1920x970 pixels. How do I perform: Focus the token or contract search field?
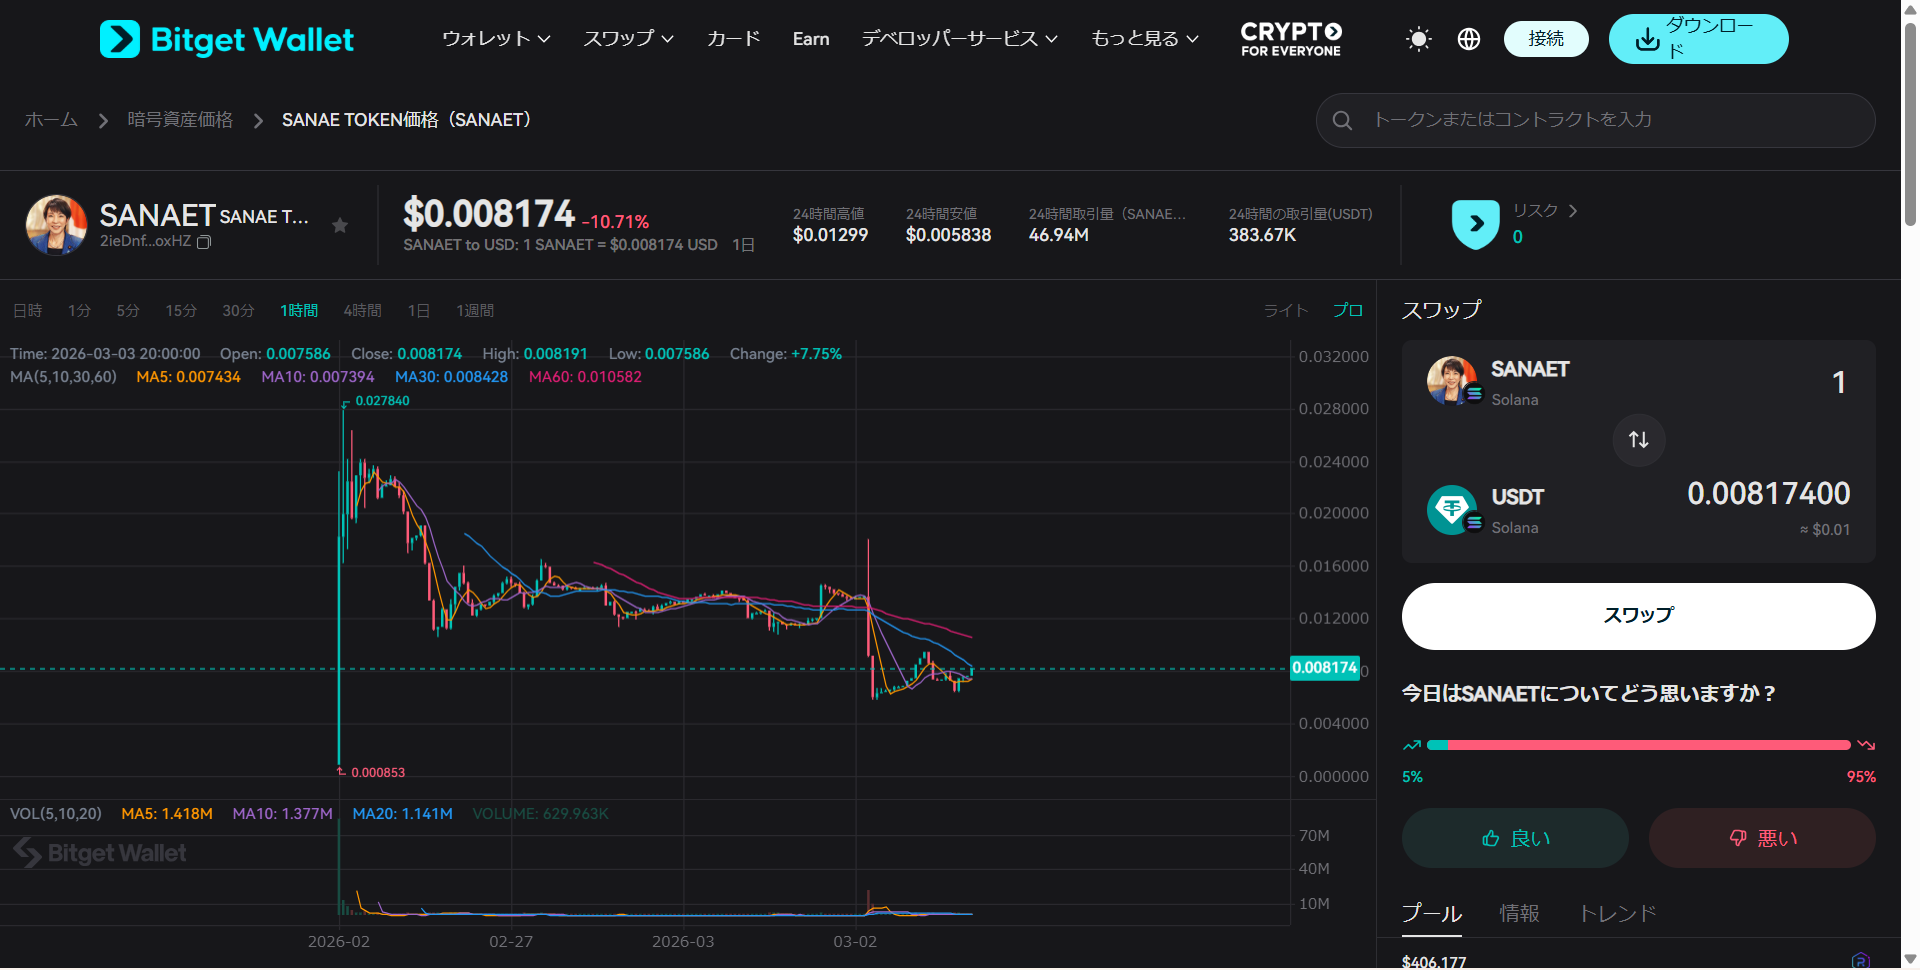point(1610,120)
